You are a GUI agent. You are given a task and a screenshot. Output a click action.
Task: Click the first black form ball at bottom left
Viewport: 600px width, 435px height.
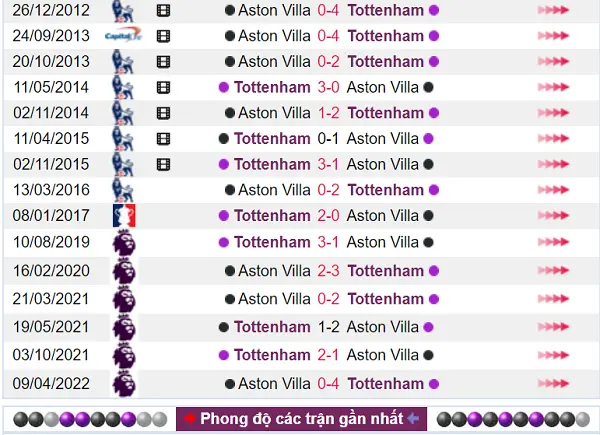click(21, 419)
